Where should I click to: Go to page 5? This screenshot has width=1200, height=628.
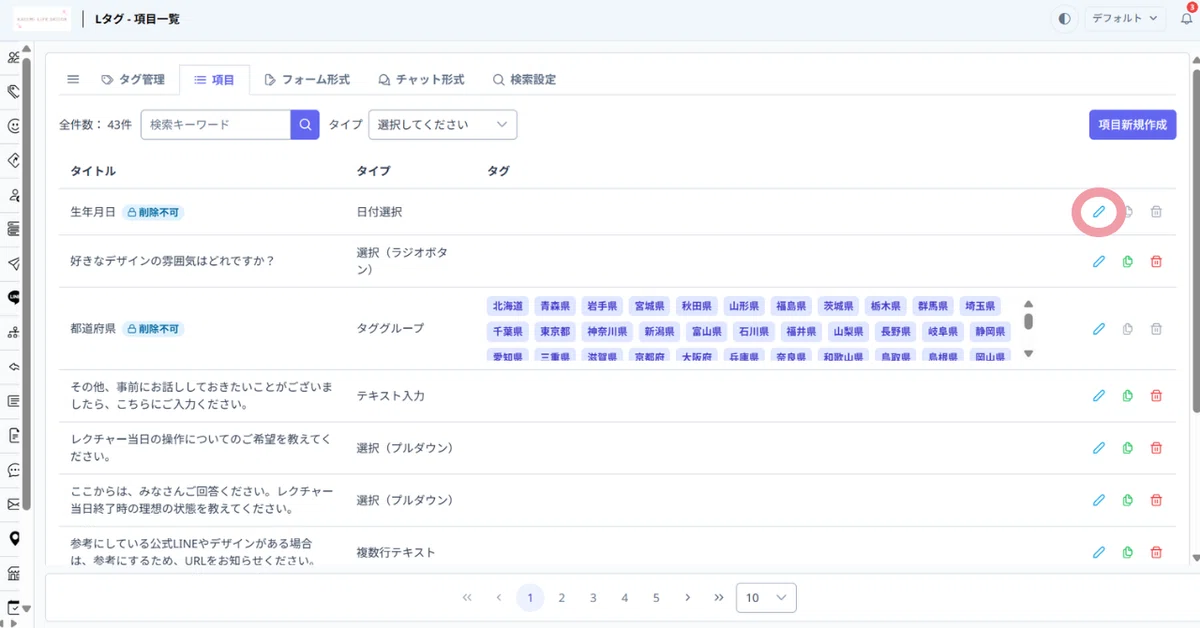coord(656,598)
